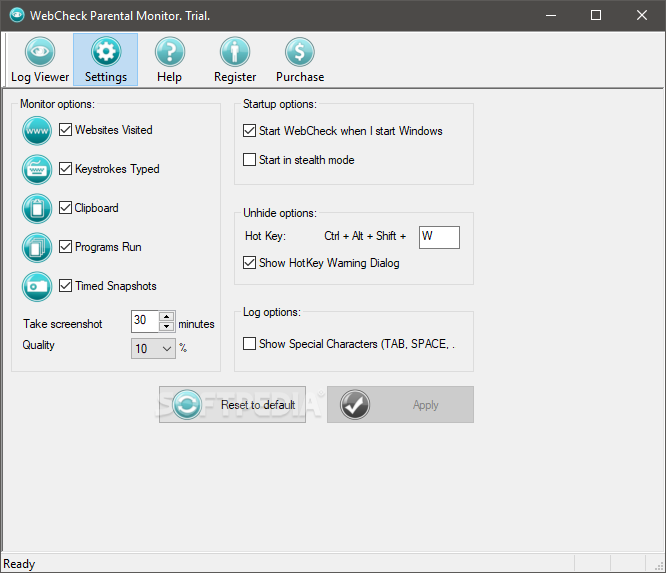Enable Start in stealth mode
This screenshot has width=666, height=573.
(249, 160)
